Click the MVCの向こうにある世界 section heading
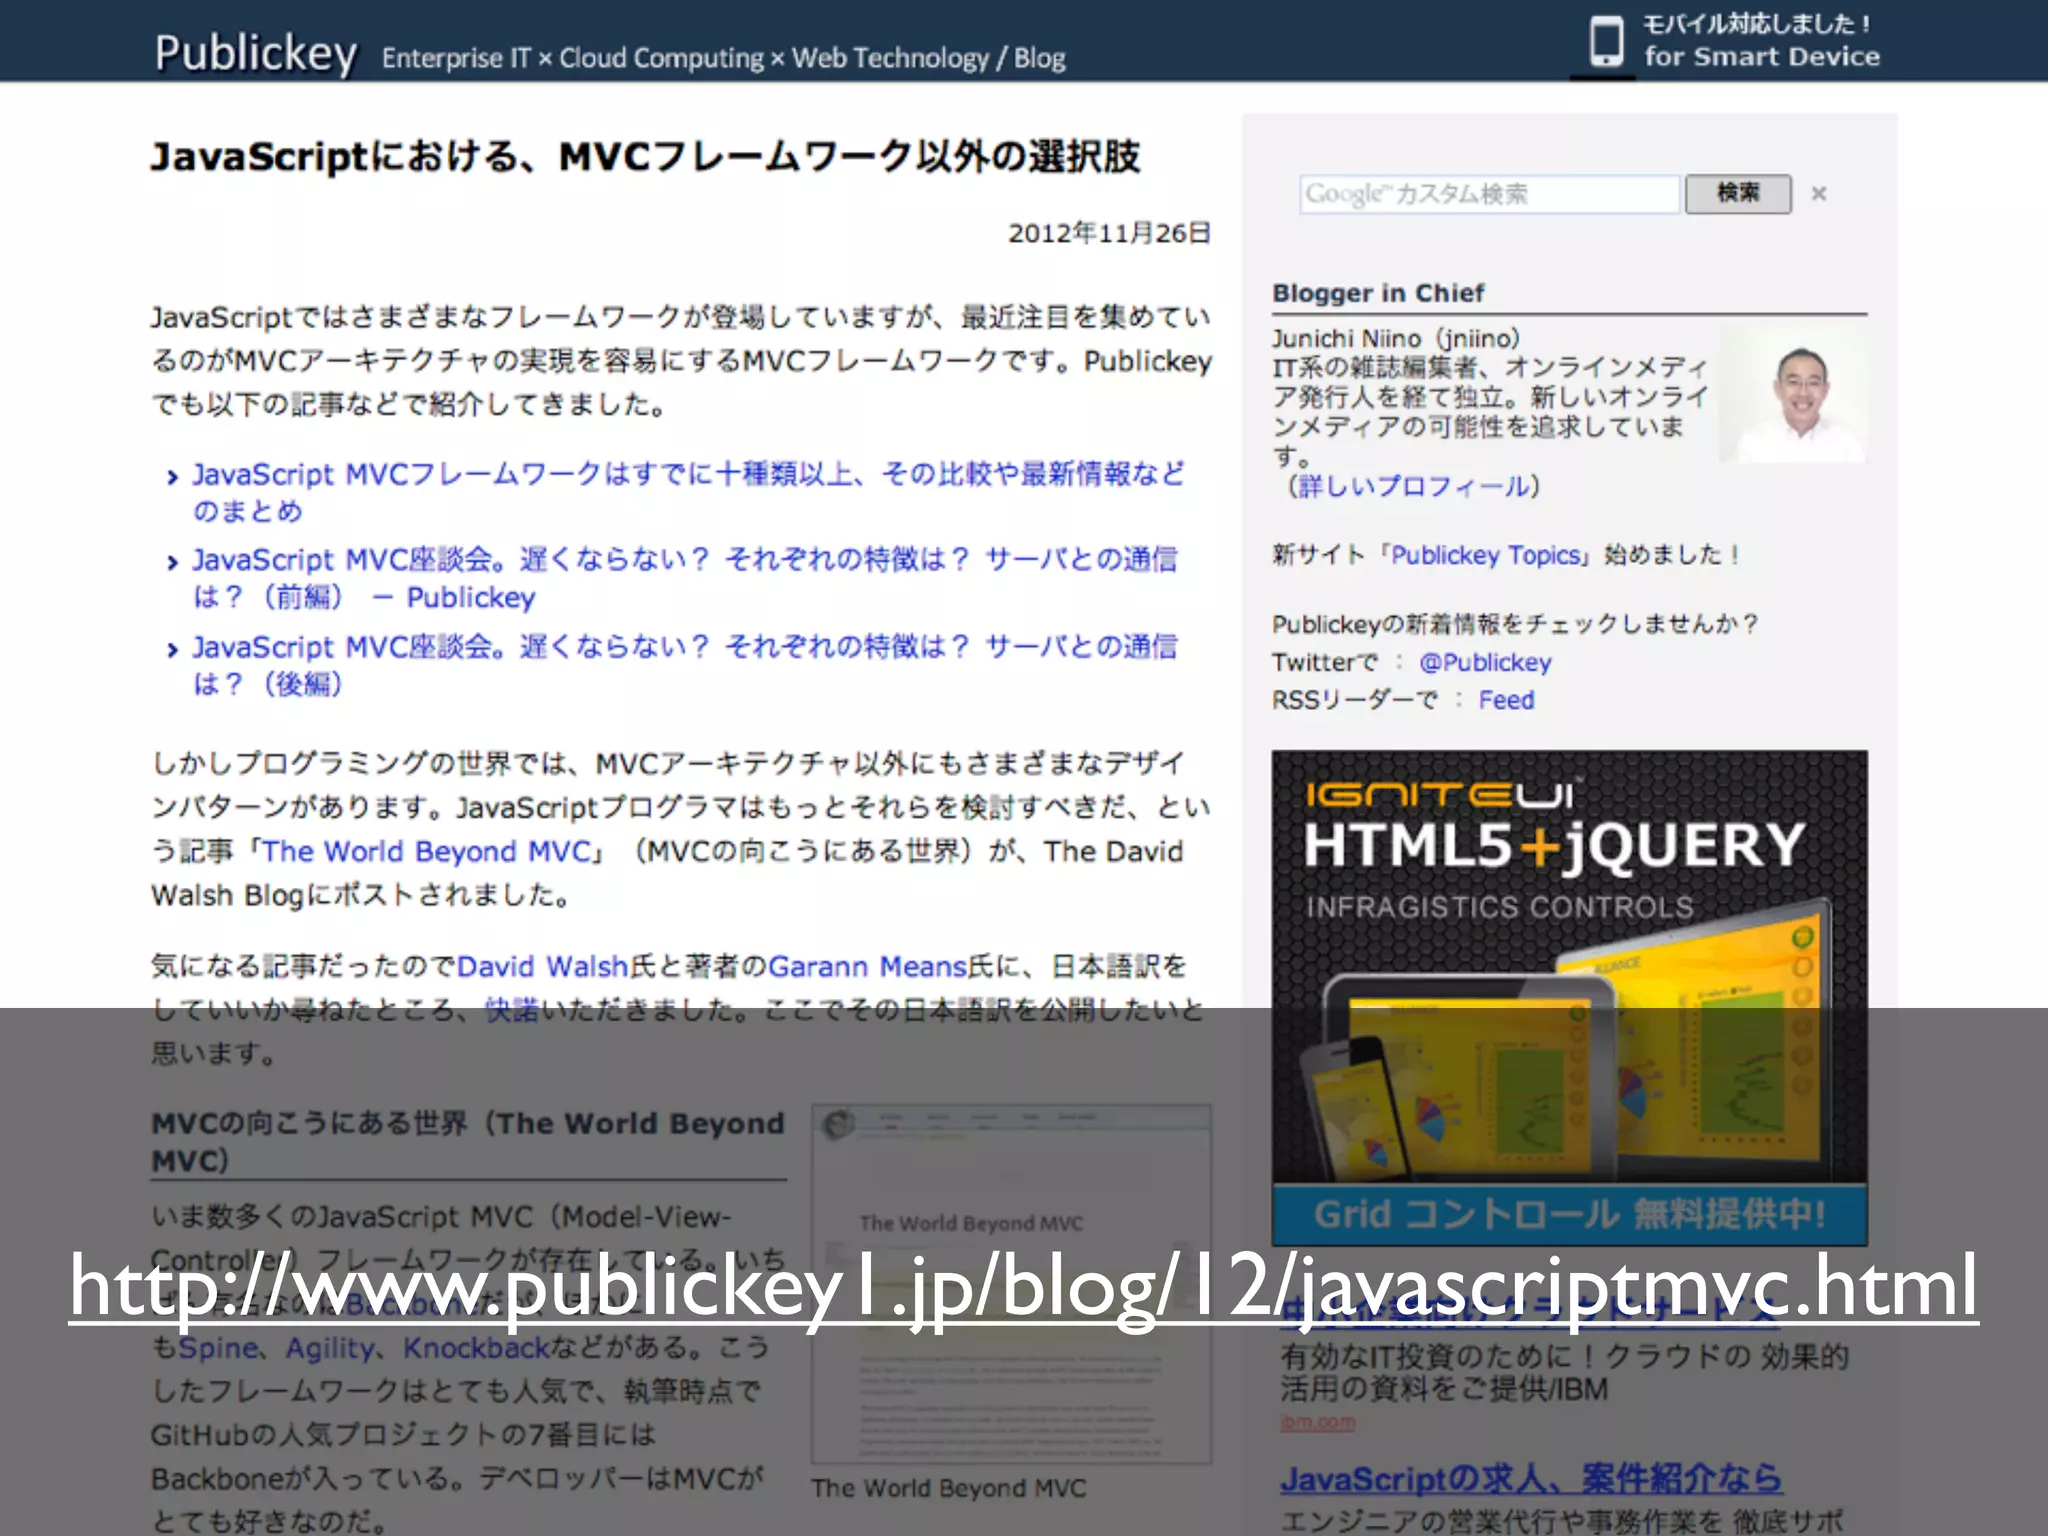The width and height of the screenshot is (2048, 1536). 468,1142
